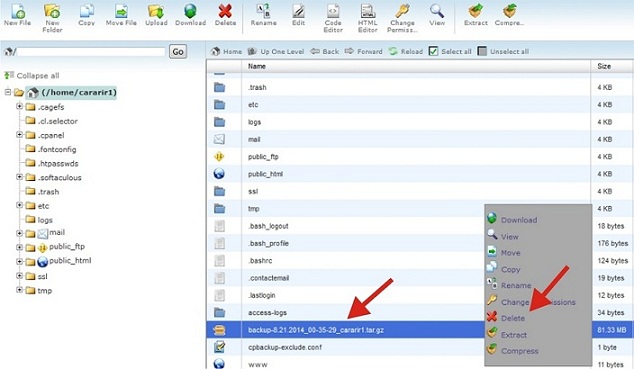Choose Download from context menu
Image resolution: width=634 pixels, height=369 pixels.
click(519, 220)
